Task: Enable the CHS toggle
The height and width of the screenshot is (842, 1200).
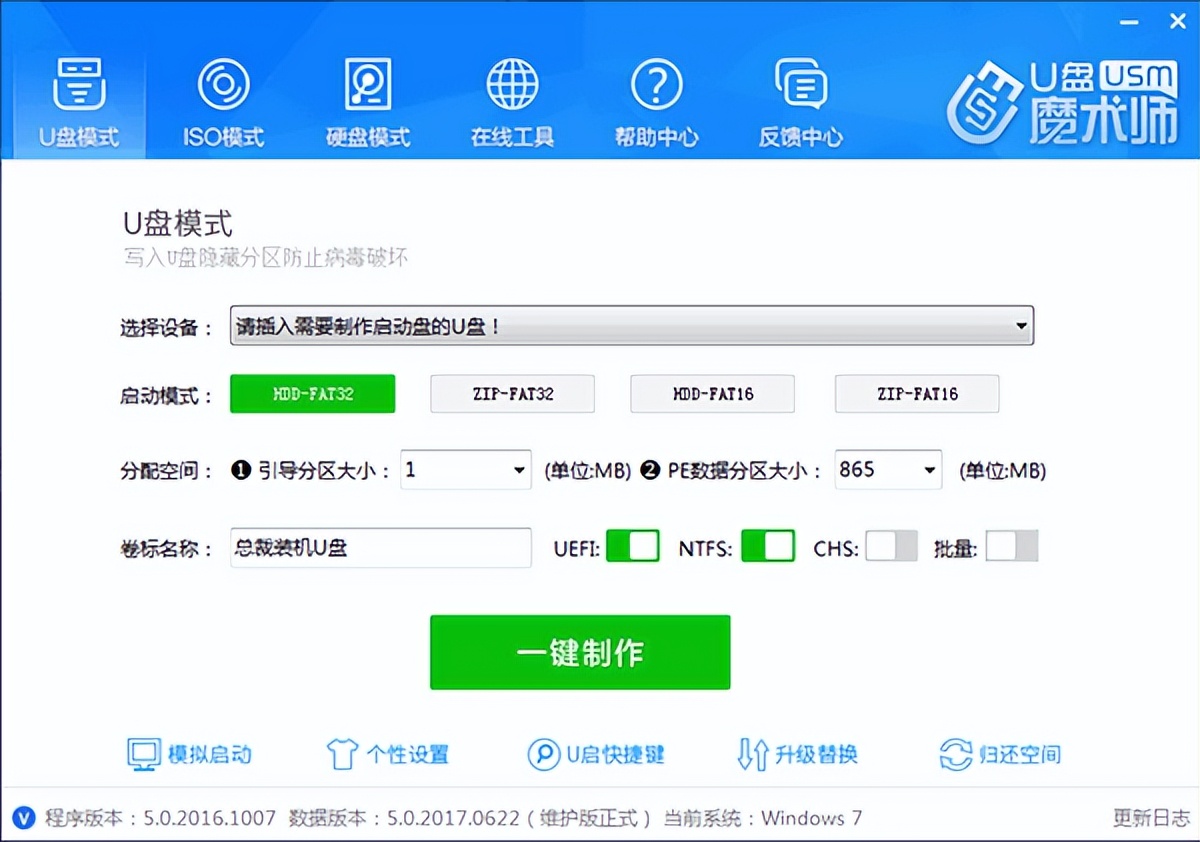Action: tap(890, 546)
